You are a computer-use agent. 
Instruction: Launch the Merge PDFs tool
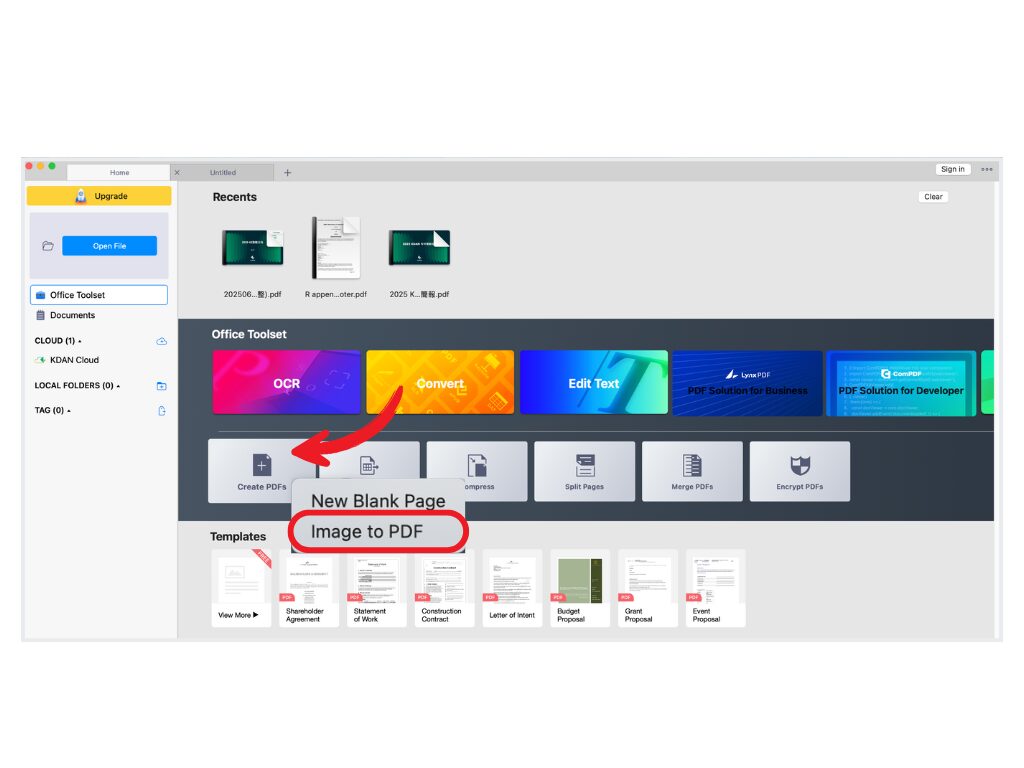[x=692, y=466]
